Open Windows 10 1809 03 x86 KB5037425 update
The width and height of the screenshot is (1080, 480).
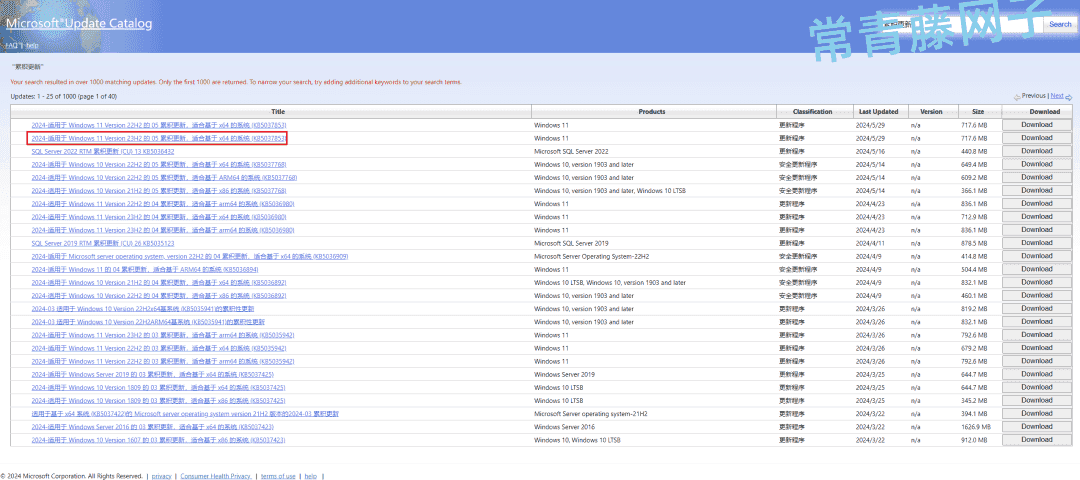pos(158,400)
